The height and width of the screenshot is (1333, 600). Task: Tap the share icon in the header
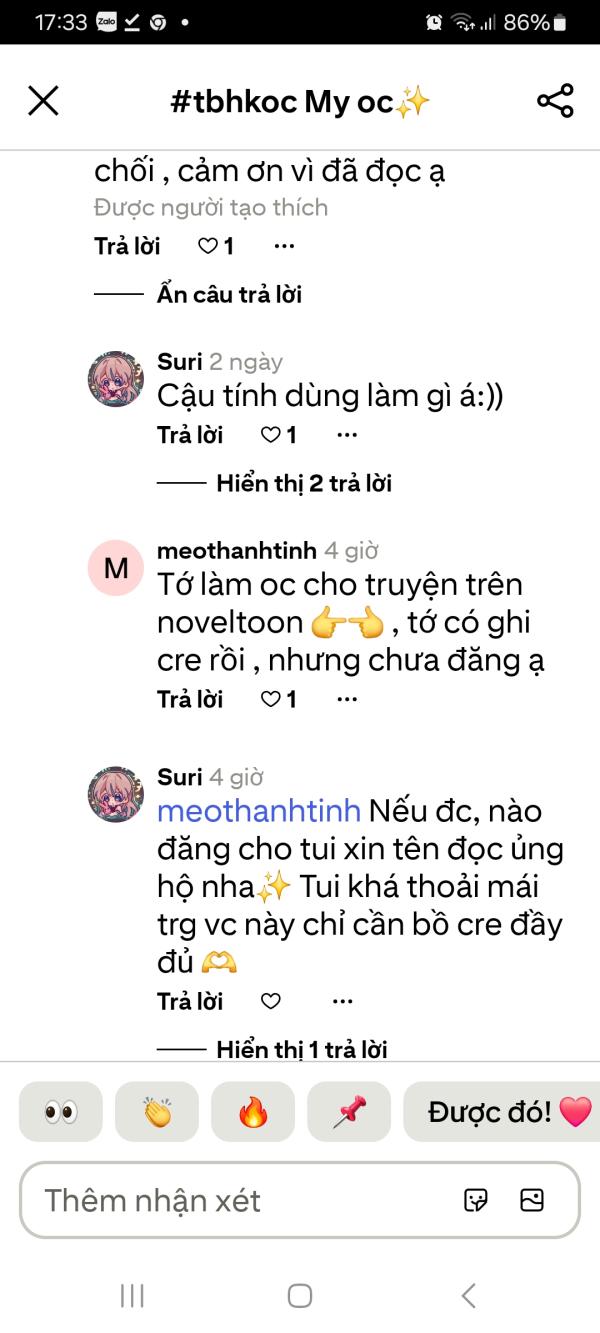(555, 101)
